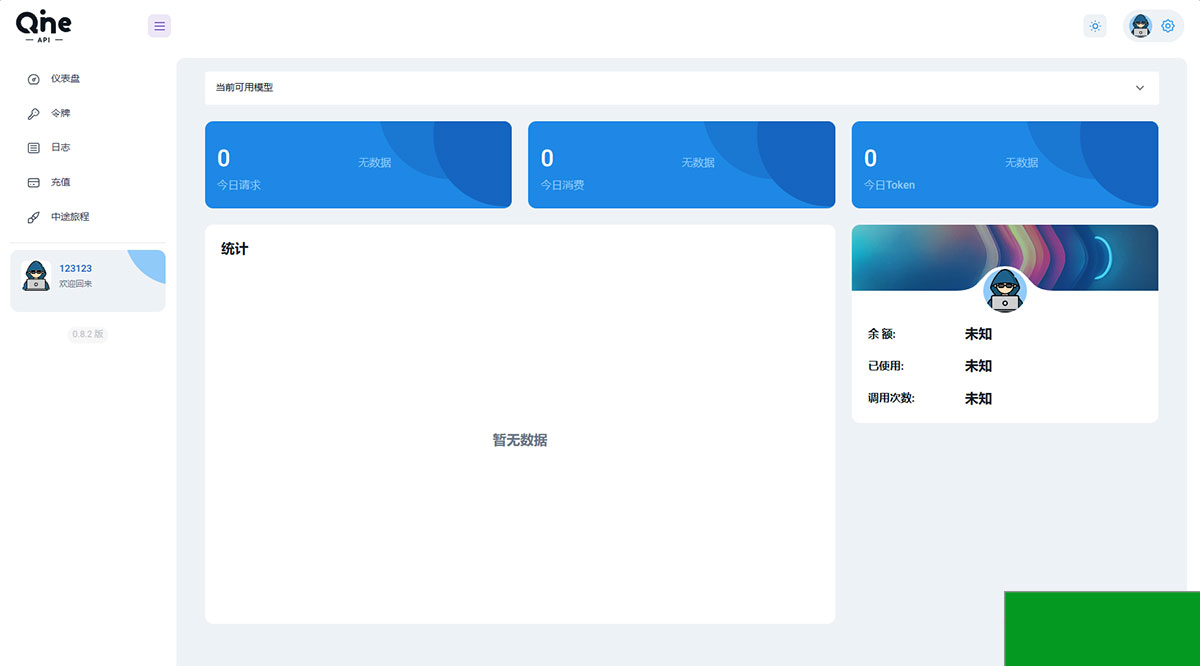Click sidebar user avatar next to 123123
The image size is (1200, 666).
click(x=36, y=276)
